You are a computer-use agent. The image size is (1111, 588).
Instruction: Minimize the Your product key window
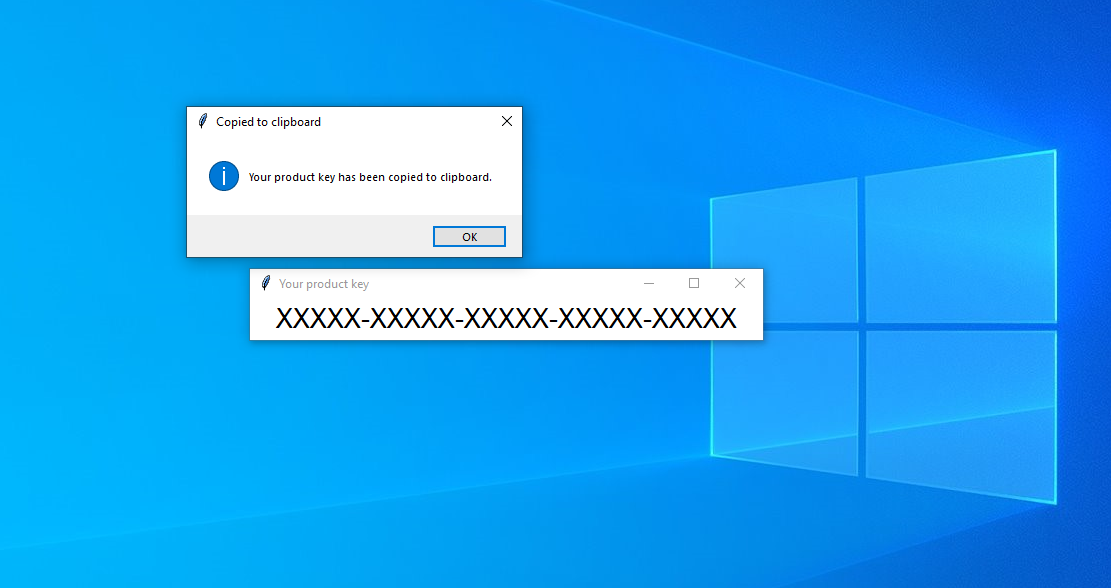click(648, 283)
